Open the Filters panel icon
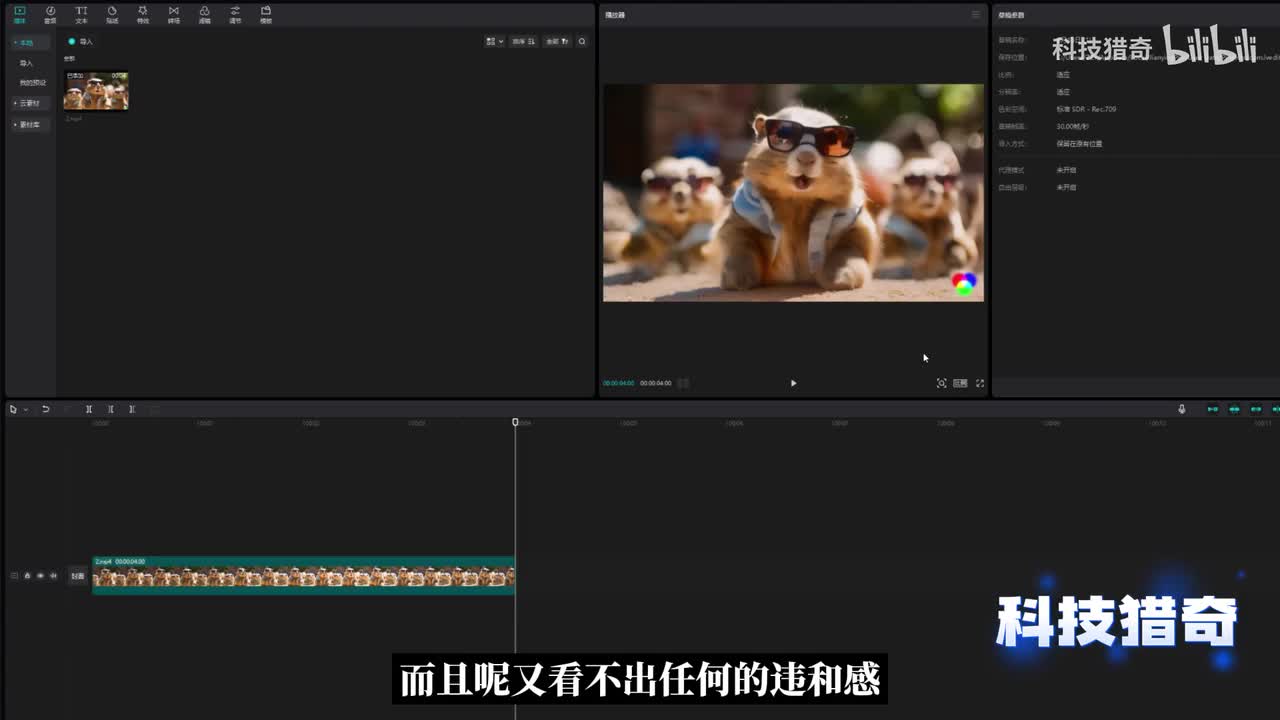This screenshot has width=1280, height=720. click(x=204, y=14)
